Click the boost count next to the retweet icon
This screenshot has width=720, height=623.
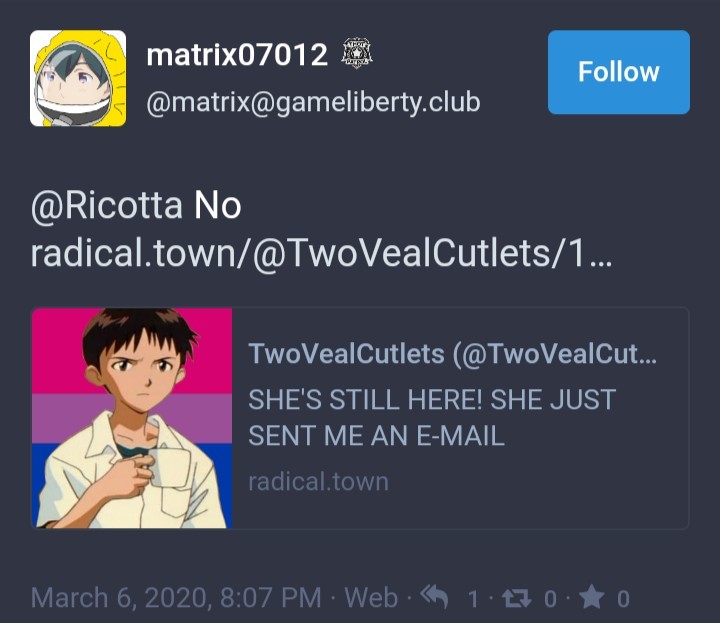point(550,599)
